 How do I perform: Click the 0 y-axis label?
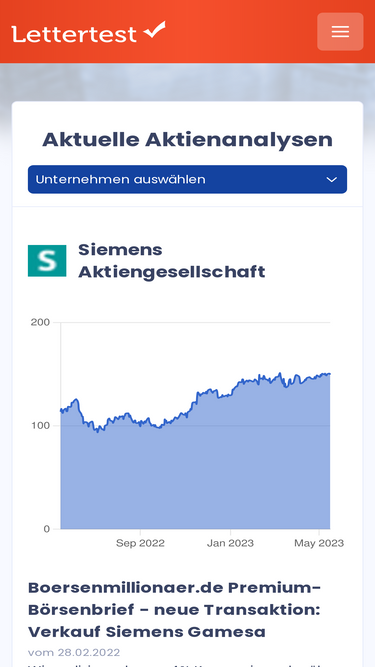(x=46, y=529)
